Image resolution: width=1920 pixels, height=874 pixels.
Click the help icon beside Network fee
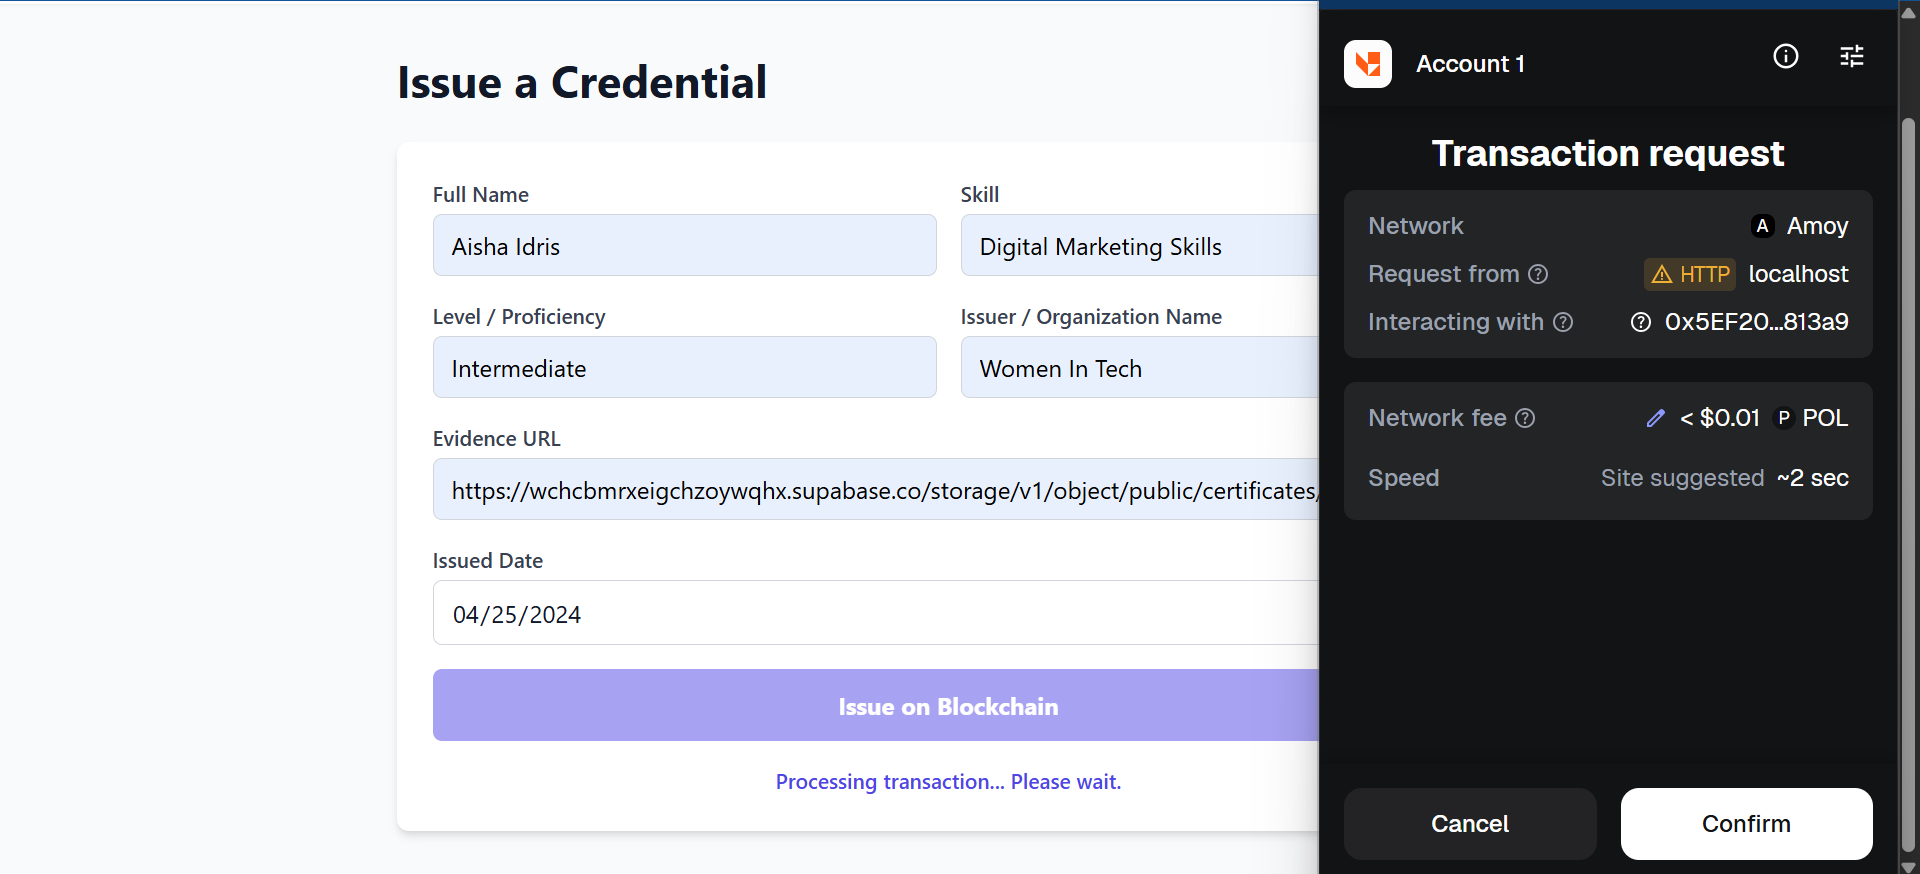pos(1525,418)
